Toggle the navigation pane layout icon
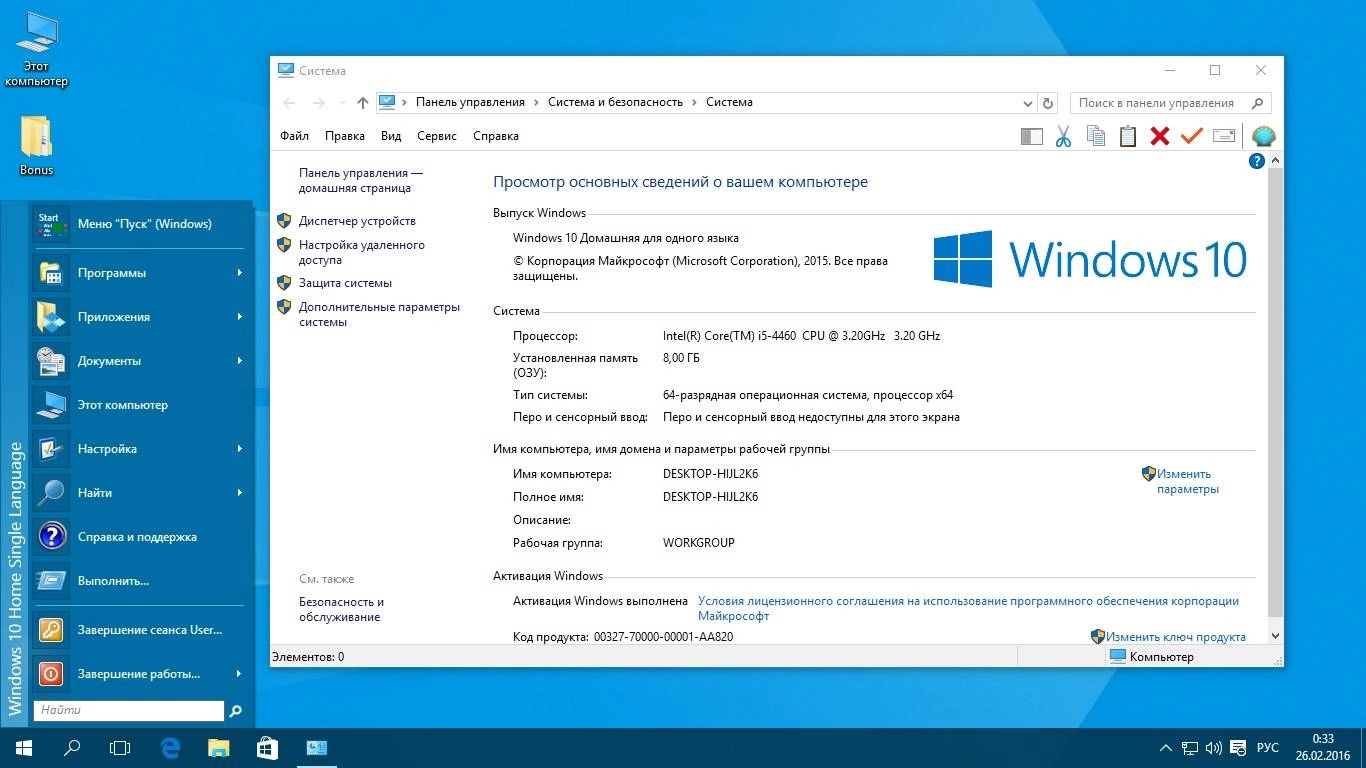This screenshot has width=1366, height=768. tap(1031, 136)
